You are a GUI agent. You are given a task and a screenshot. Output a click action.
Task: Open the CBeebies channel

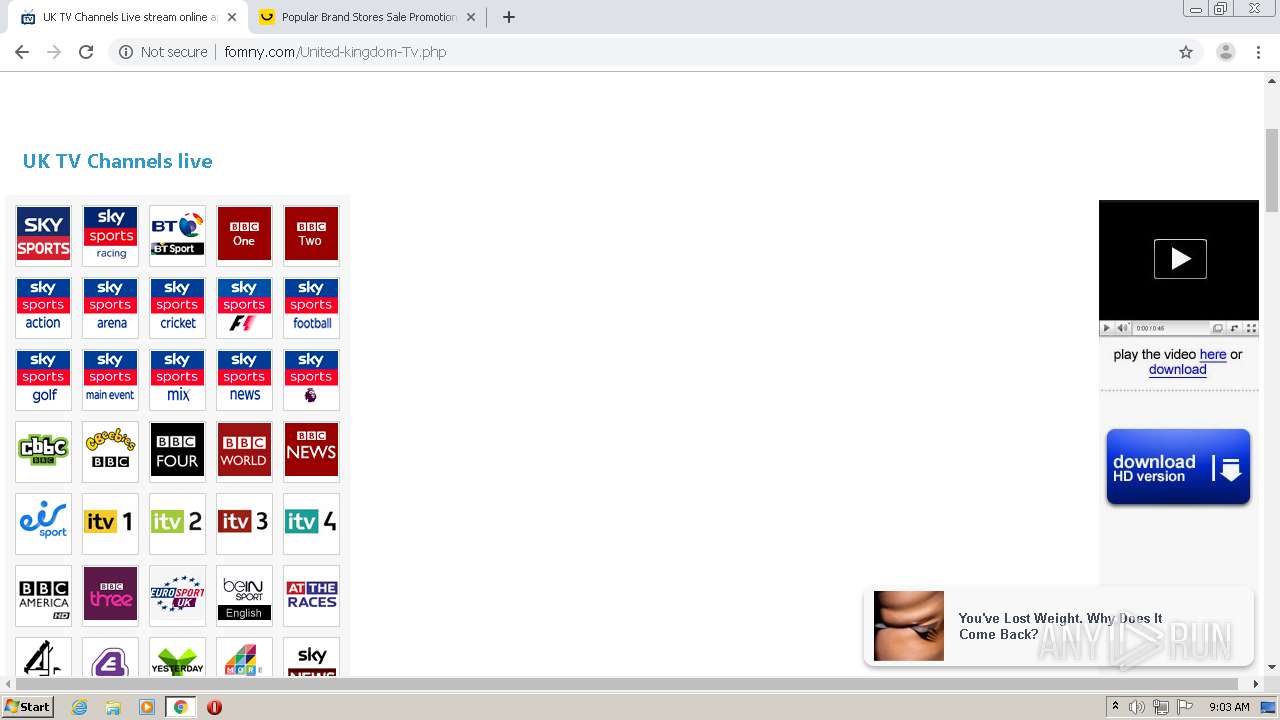tap(110, 452)
